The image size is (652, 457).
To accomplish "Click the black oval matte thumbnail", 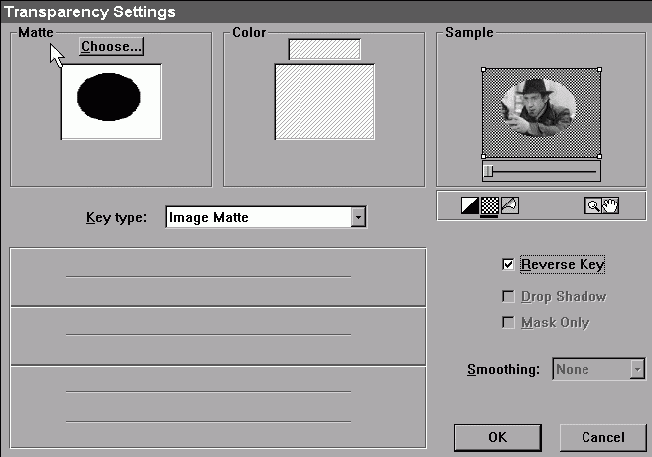I will coord(112,101).
